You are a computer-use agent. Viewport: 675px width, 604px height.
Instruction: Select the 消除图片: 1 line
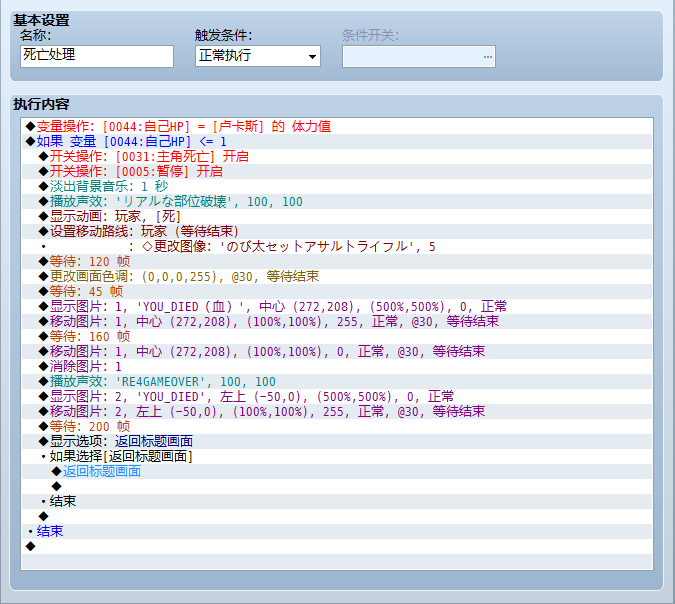pyautogui.click(x=337, y=367)
